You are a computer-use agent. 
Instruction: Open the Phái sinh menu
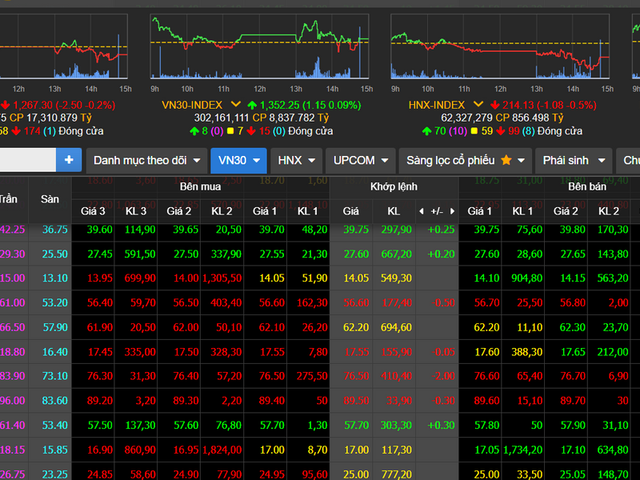569,160
